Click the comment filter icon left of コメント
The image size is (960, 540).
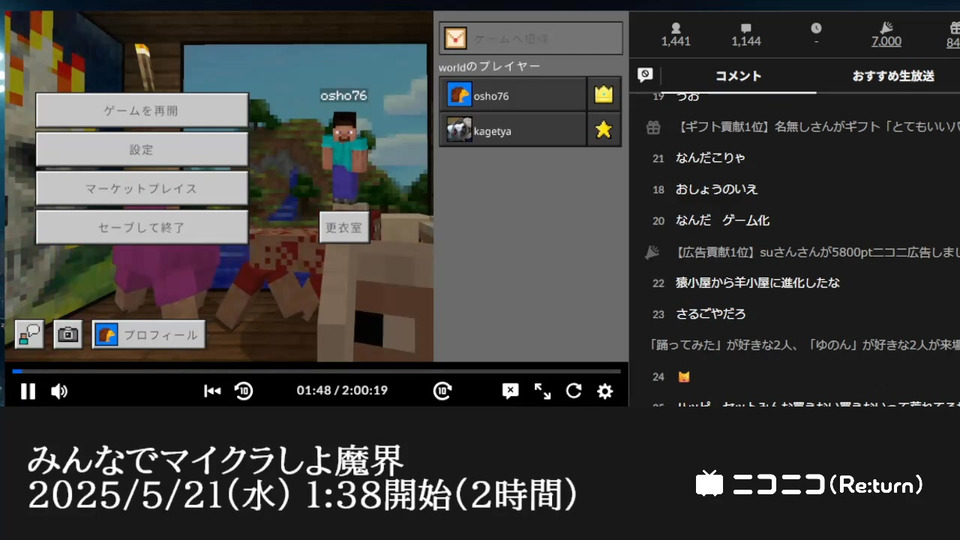(x=645, y=75)
